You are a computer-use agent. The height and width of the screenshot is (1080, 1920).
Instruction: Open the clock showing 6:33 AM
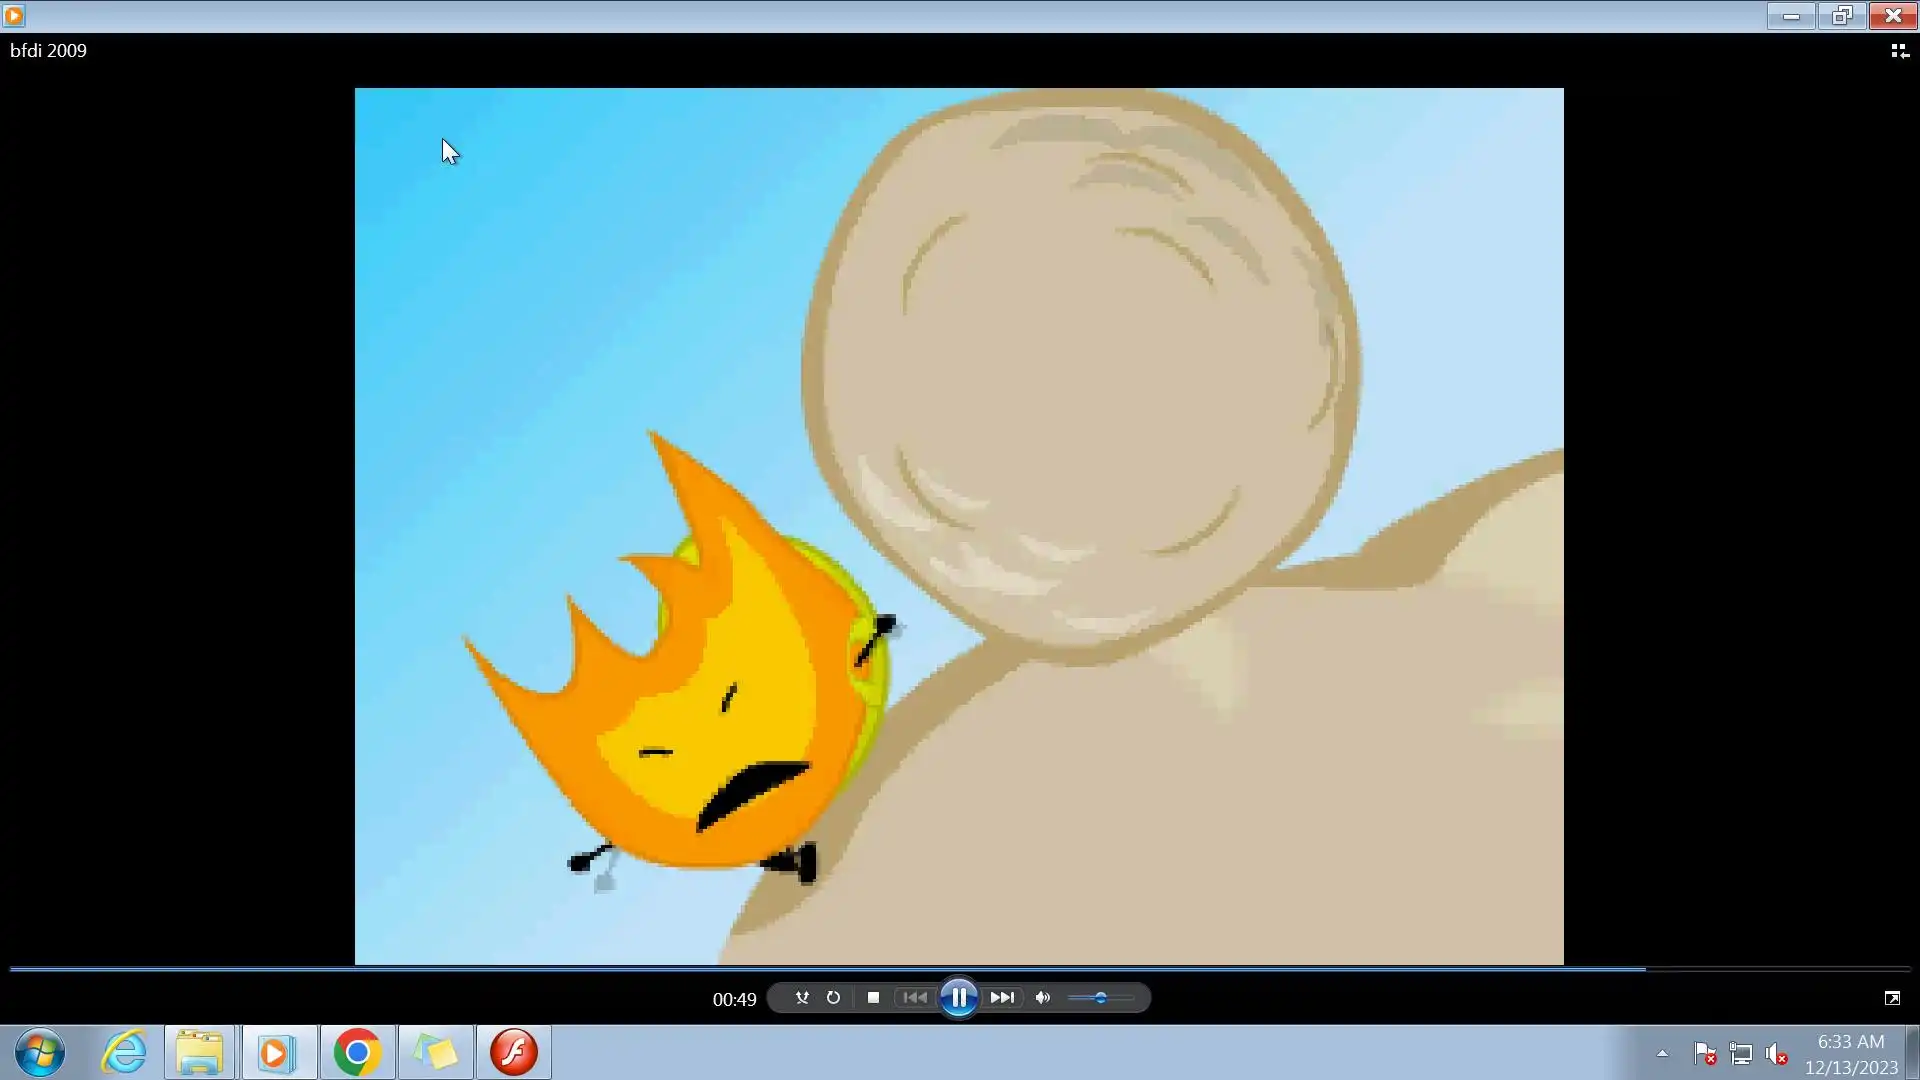1851,1053
